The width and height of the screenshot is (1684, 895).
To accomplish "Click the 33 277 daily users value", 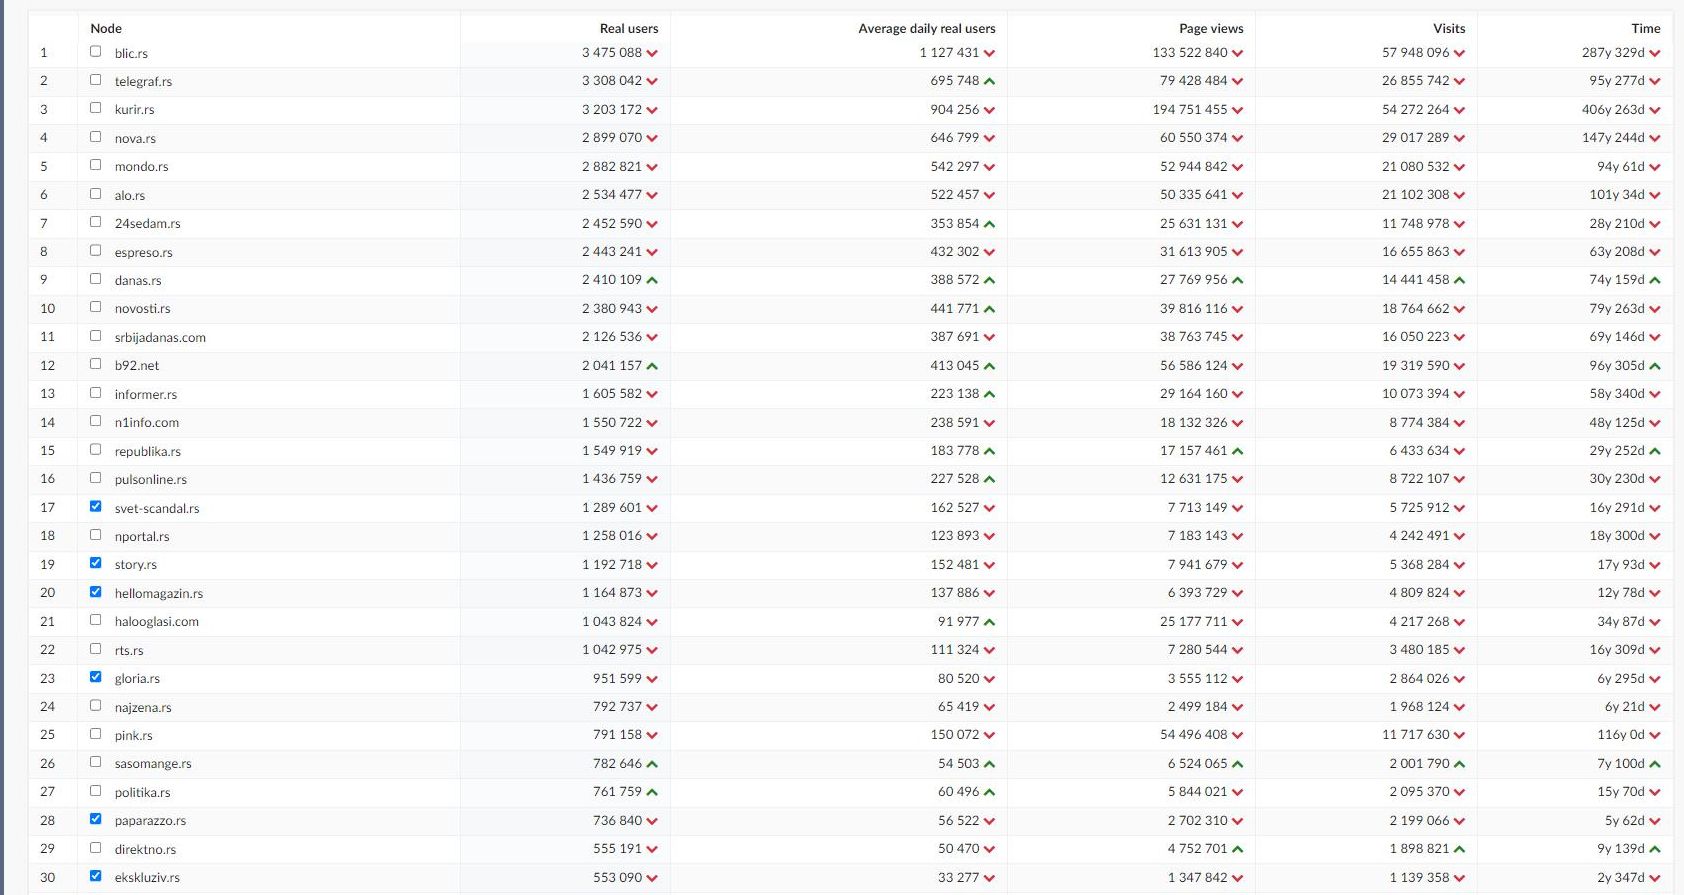I will pyautogui.click(x=959, y=877).
